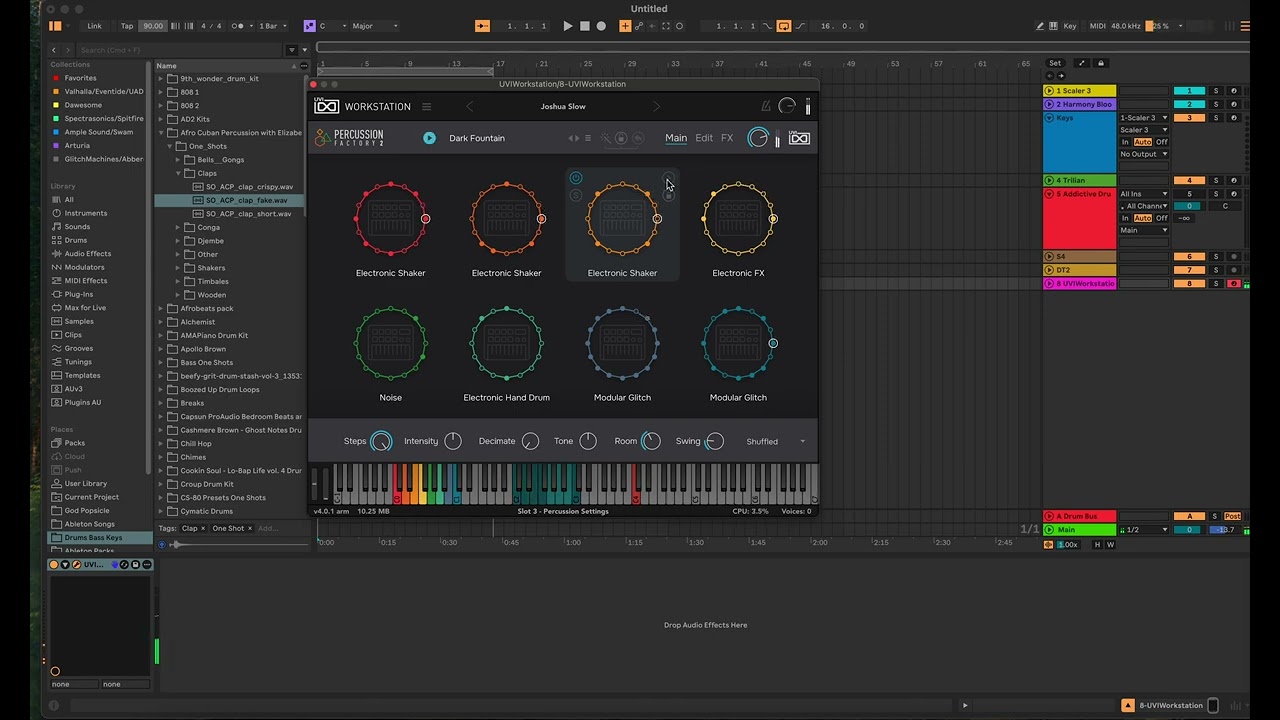Click the Intensity knob
1280x720 pixels.
[x=453, y=441]
